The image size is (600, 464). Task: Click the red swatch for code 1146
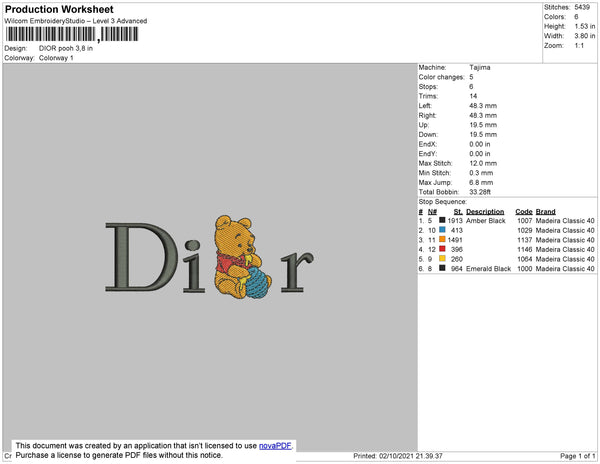pos(442,249)
